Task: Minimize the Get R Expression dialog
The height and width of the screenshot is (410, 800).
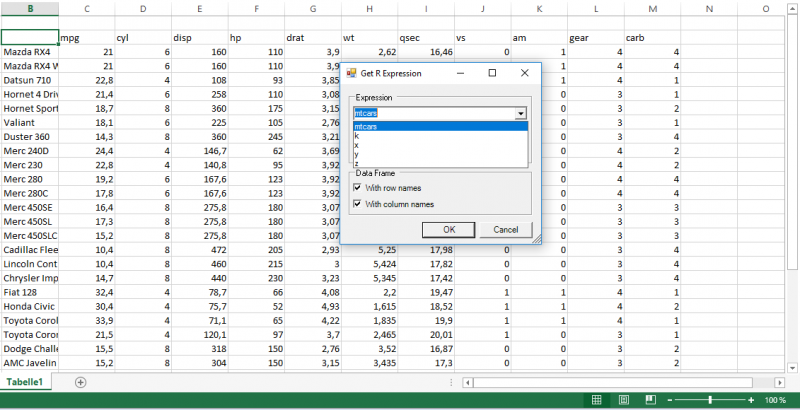Action: 460,73
